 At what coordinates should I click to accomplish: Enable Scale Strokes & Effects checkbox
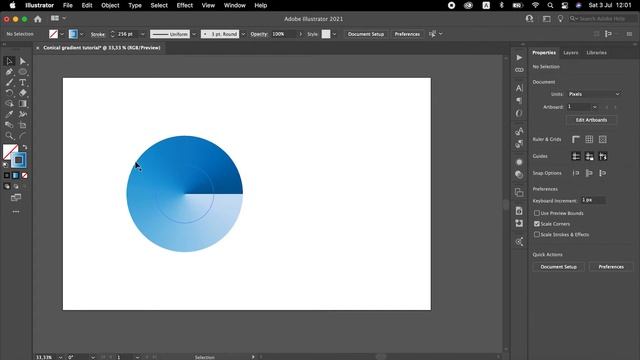pos(537,234)
